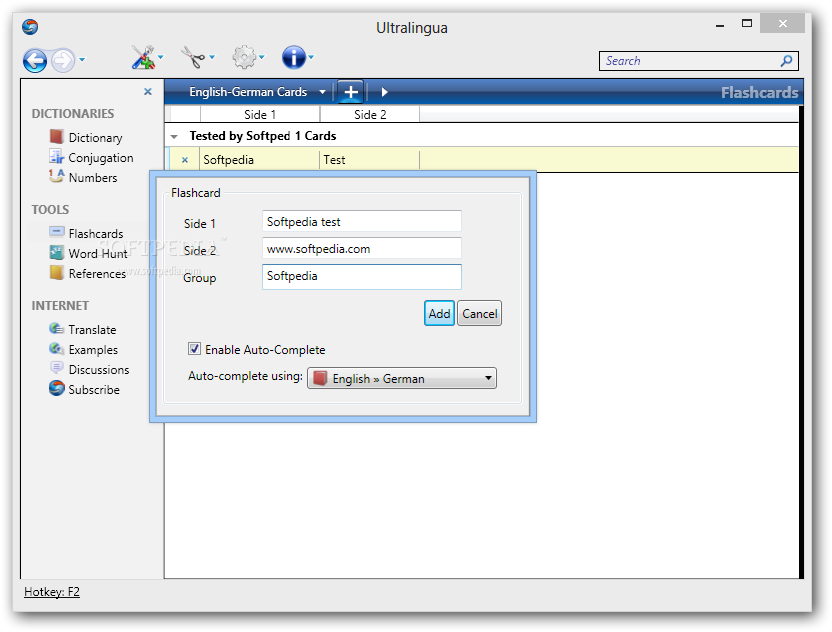Viewport: 832px width, 632px height.
Task: Open the Word Hunt tool
Action: 89,254
